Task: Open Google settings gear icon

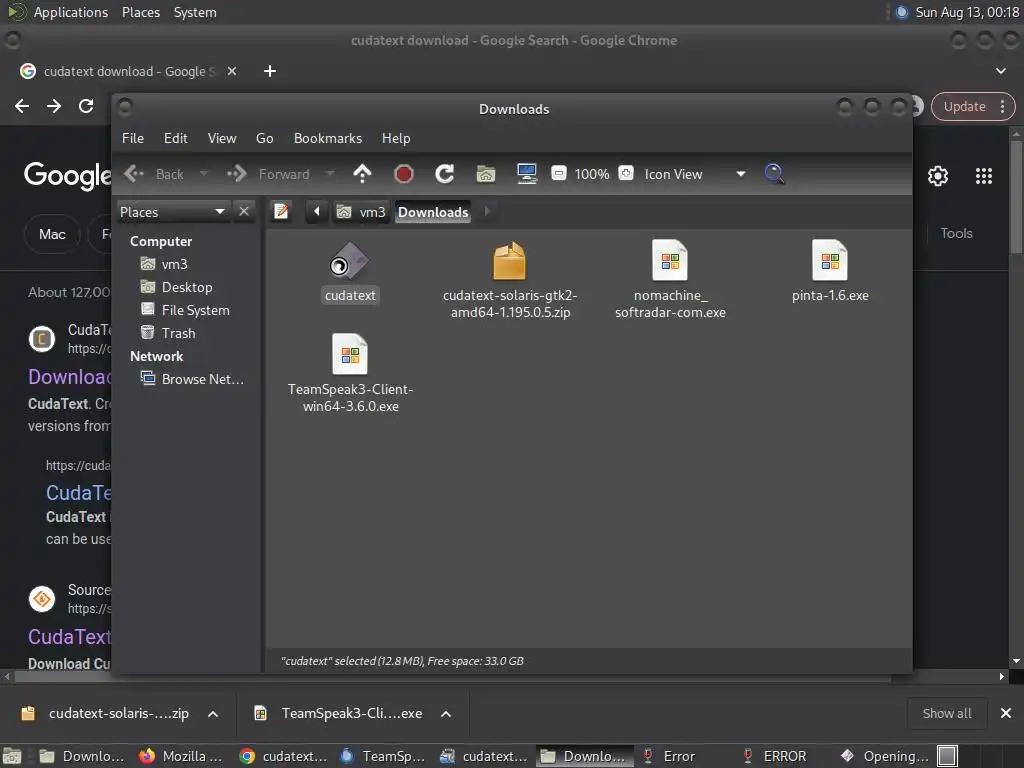Action: coord(938,176)
